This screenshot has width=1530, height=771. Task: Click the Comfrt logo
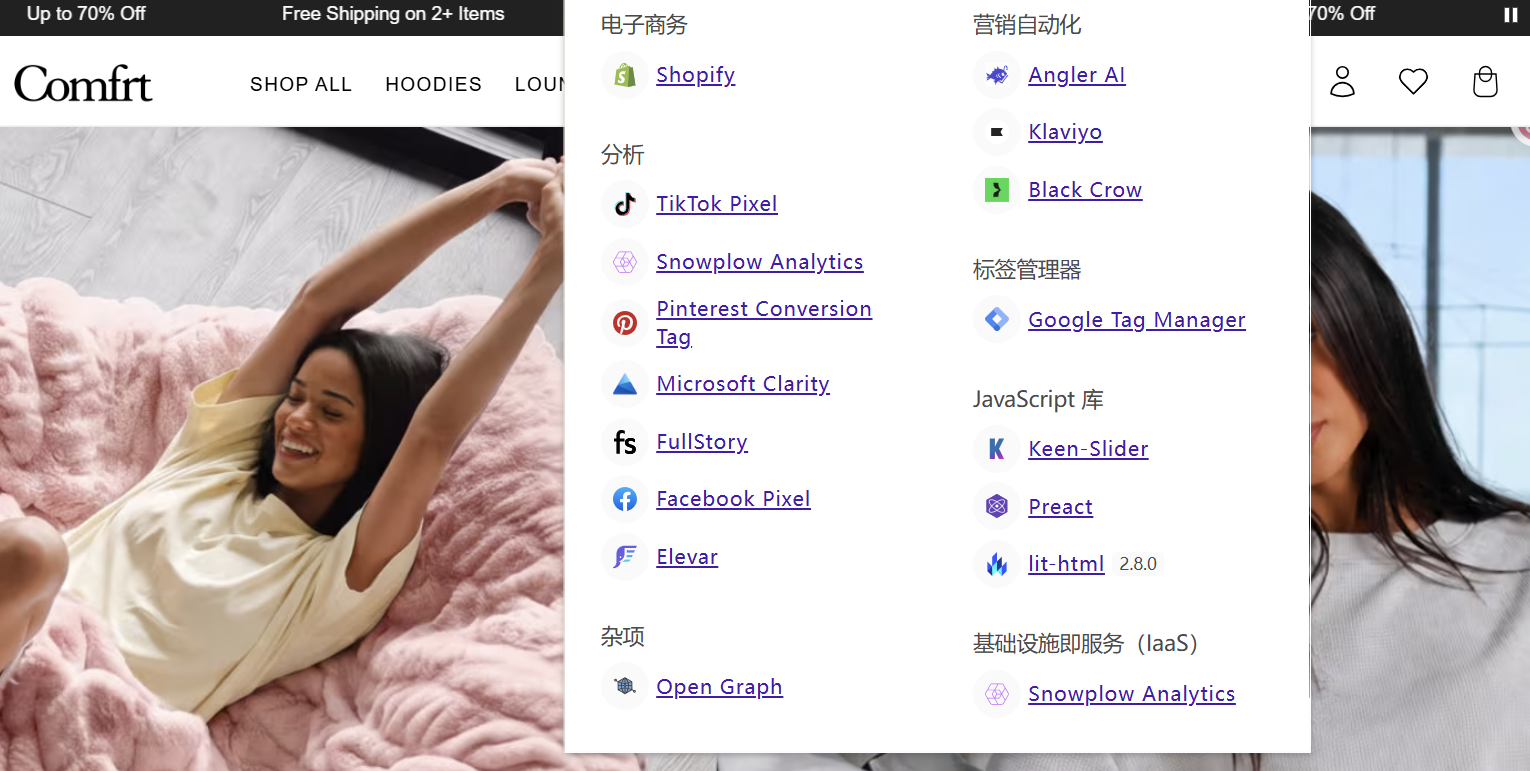[83, 84]
